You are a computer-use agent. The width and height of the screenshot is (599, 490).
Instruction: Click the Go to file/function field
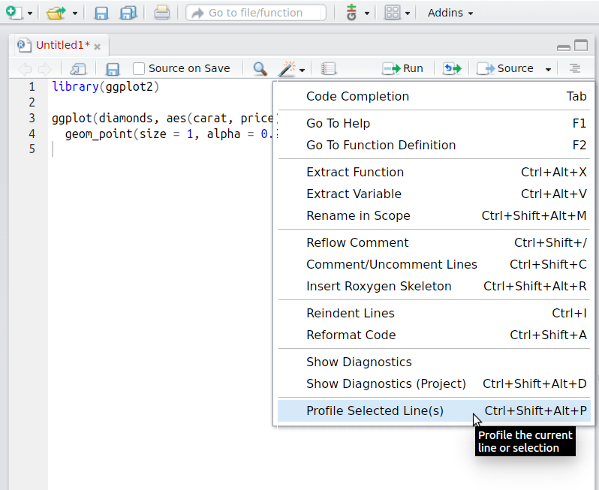coord(256,13)
